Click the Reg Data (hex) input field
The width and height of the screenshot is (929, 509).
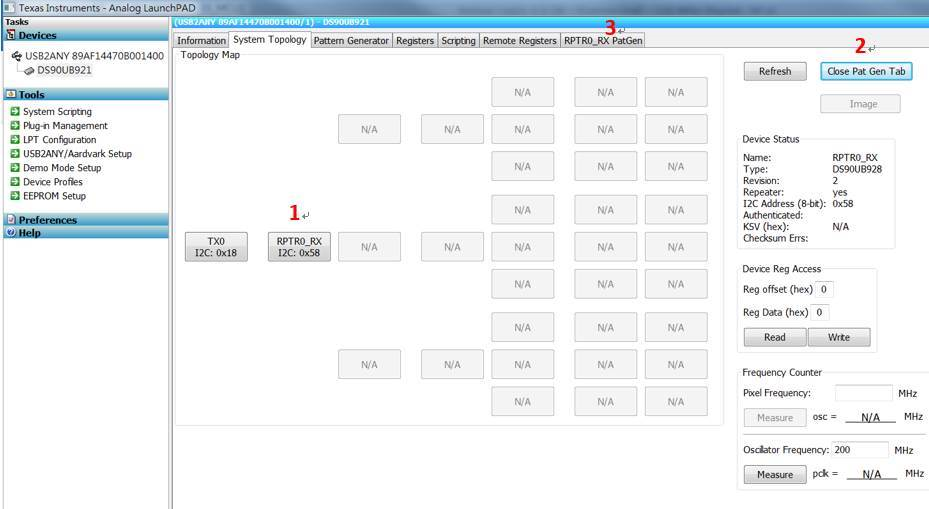click(x=819, y=312)
